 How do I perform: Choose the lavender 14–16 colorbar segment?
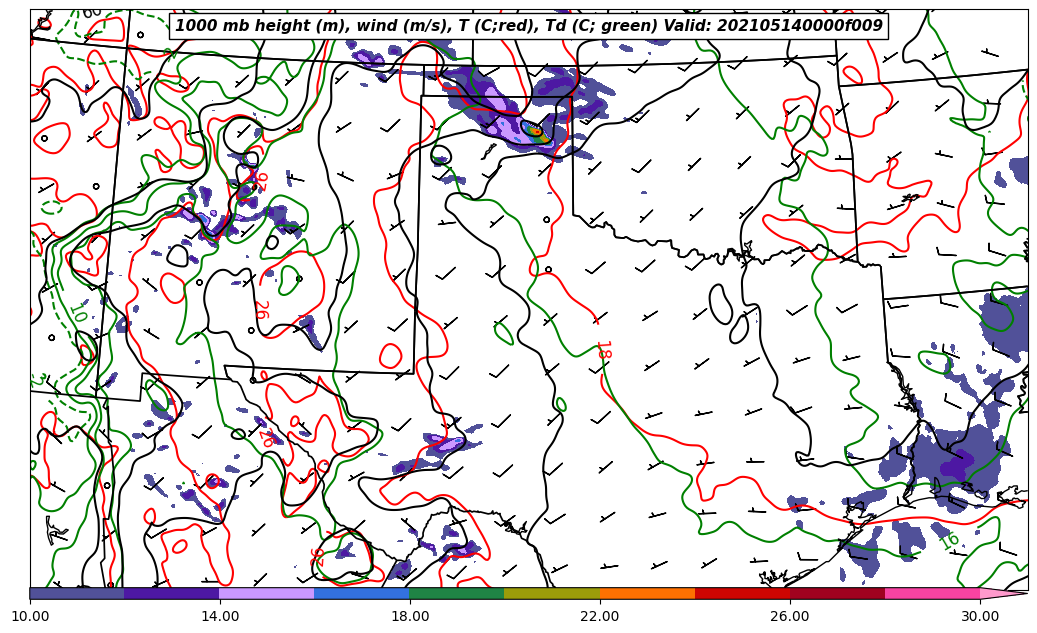[267, 593]
